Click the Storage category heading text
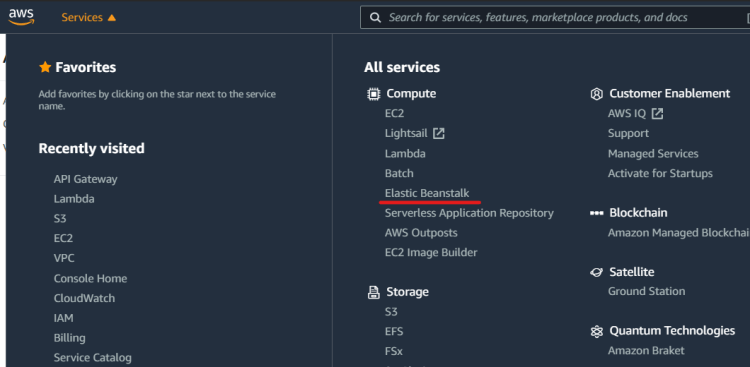Image resolution: width=750 pixels, height=367 pixels. click(408, 292)
